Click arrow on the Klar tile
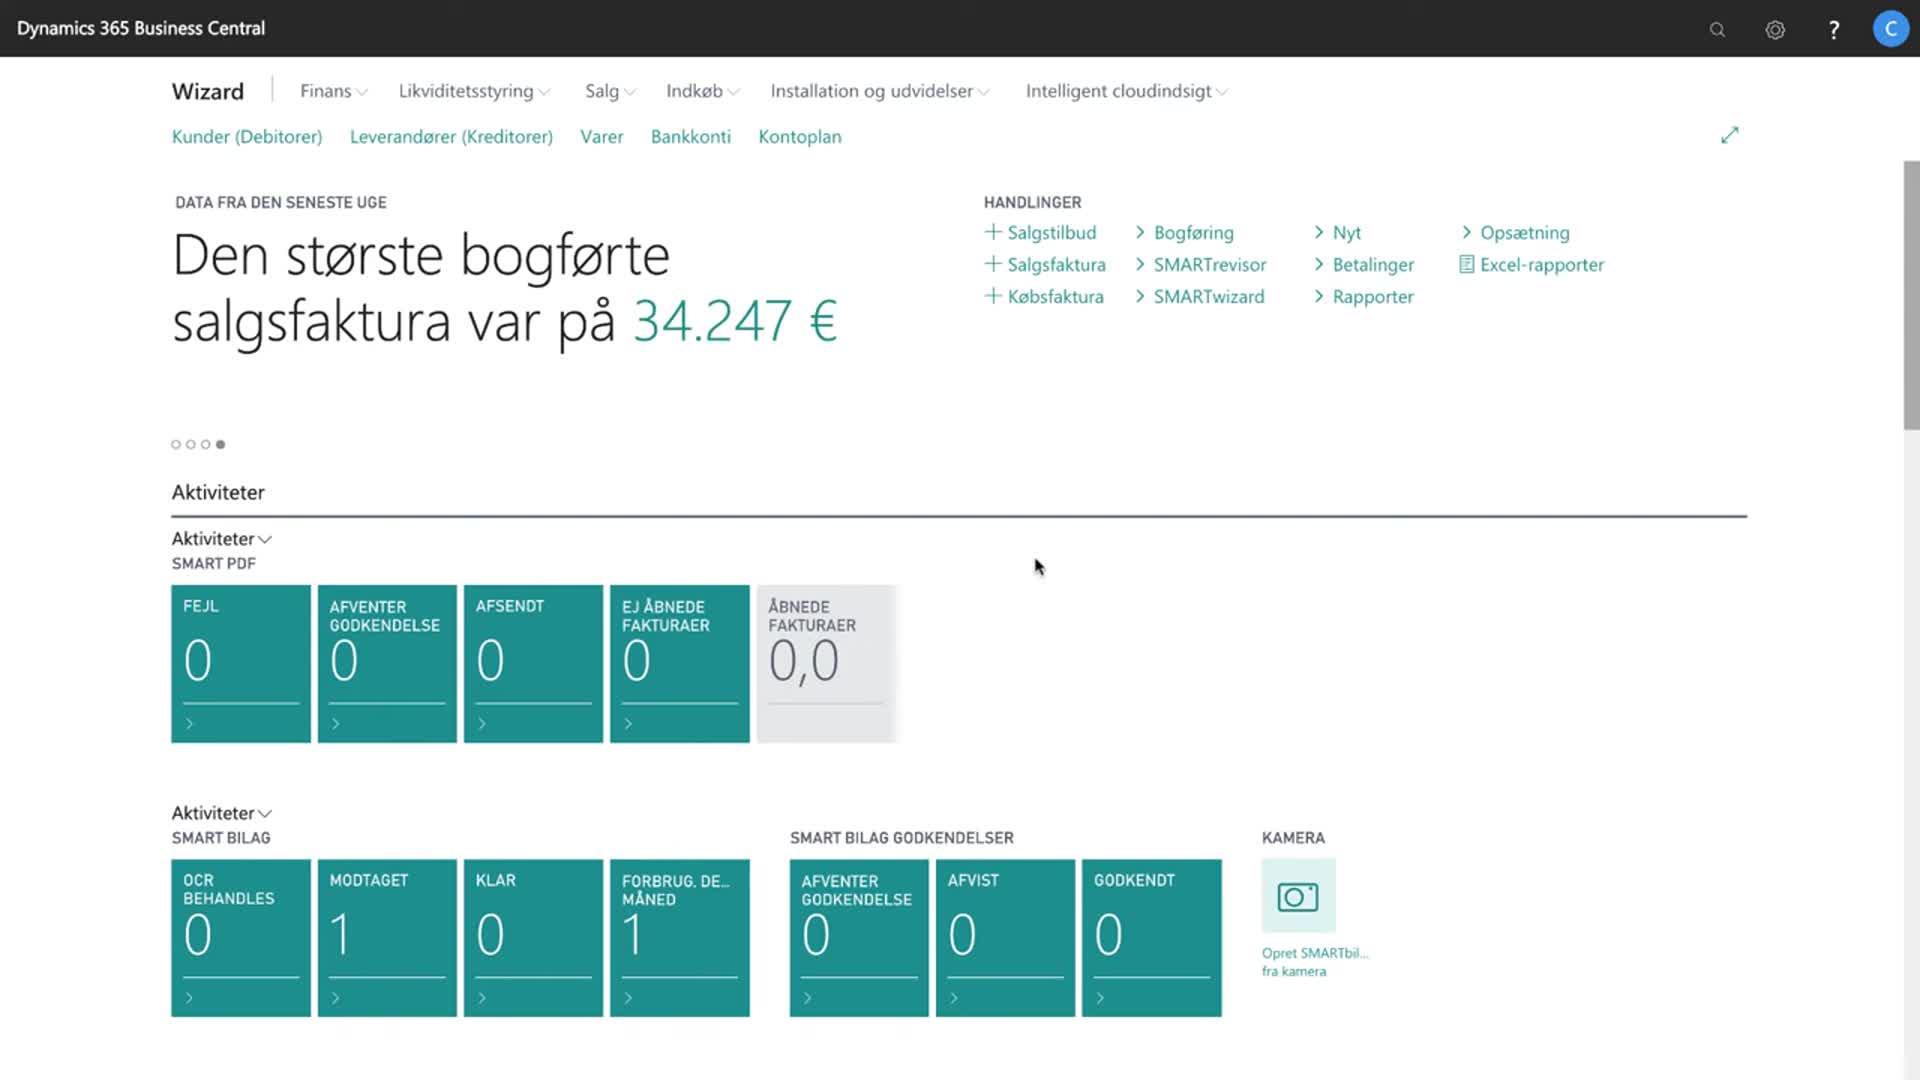1920x1080 pixels. (x=482, y=998)
